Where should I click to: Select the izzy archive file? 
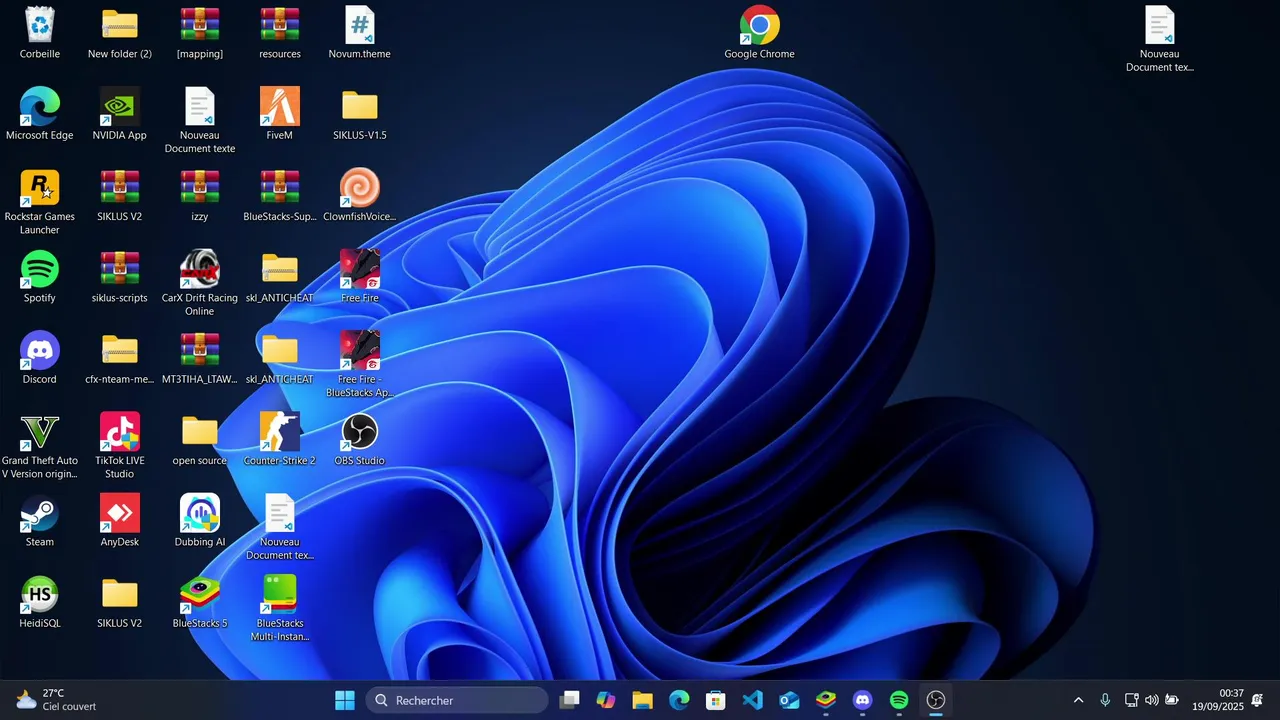(200, 187)
